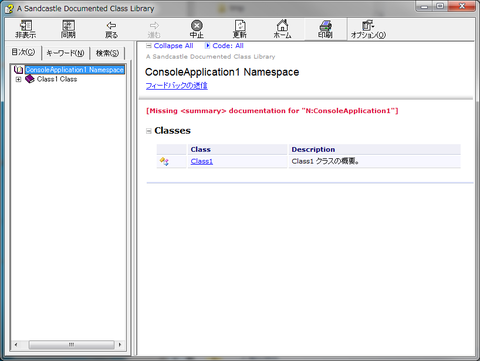The height and width of the screenshot is (361, 480).
Task: Print the topic with 印刷 icon
Action: click(325, 29)
